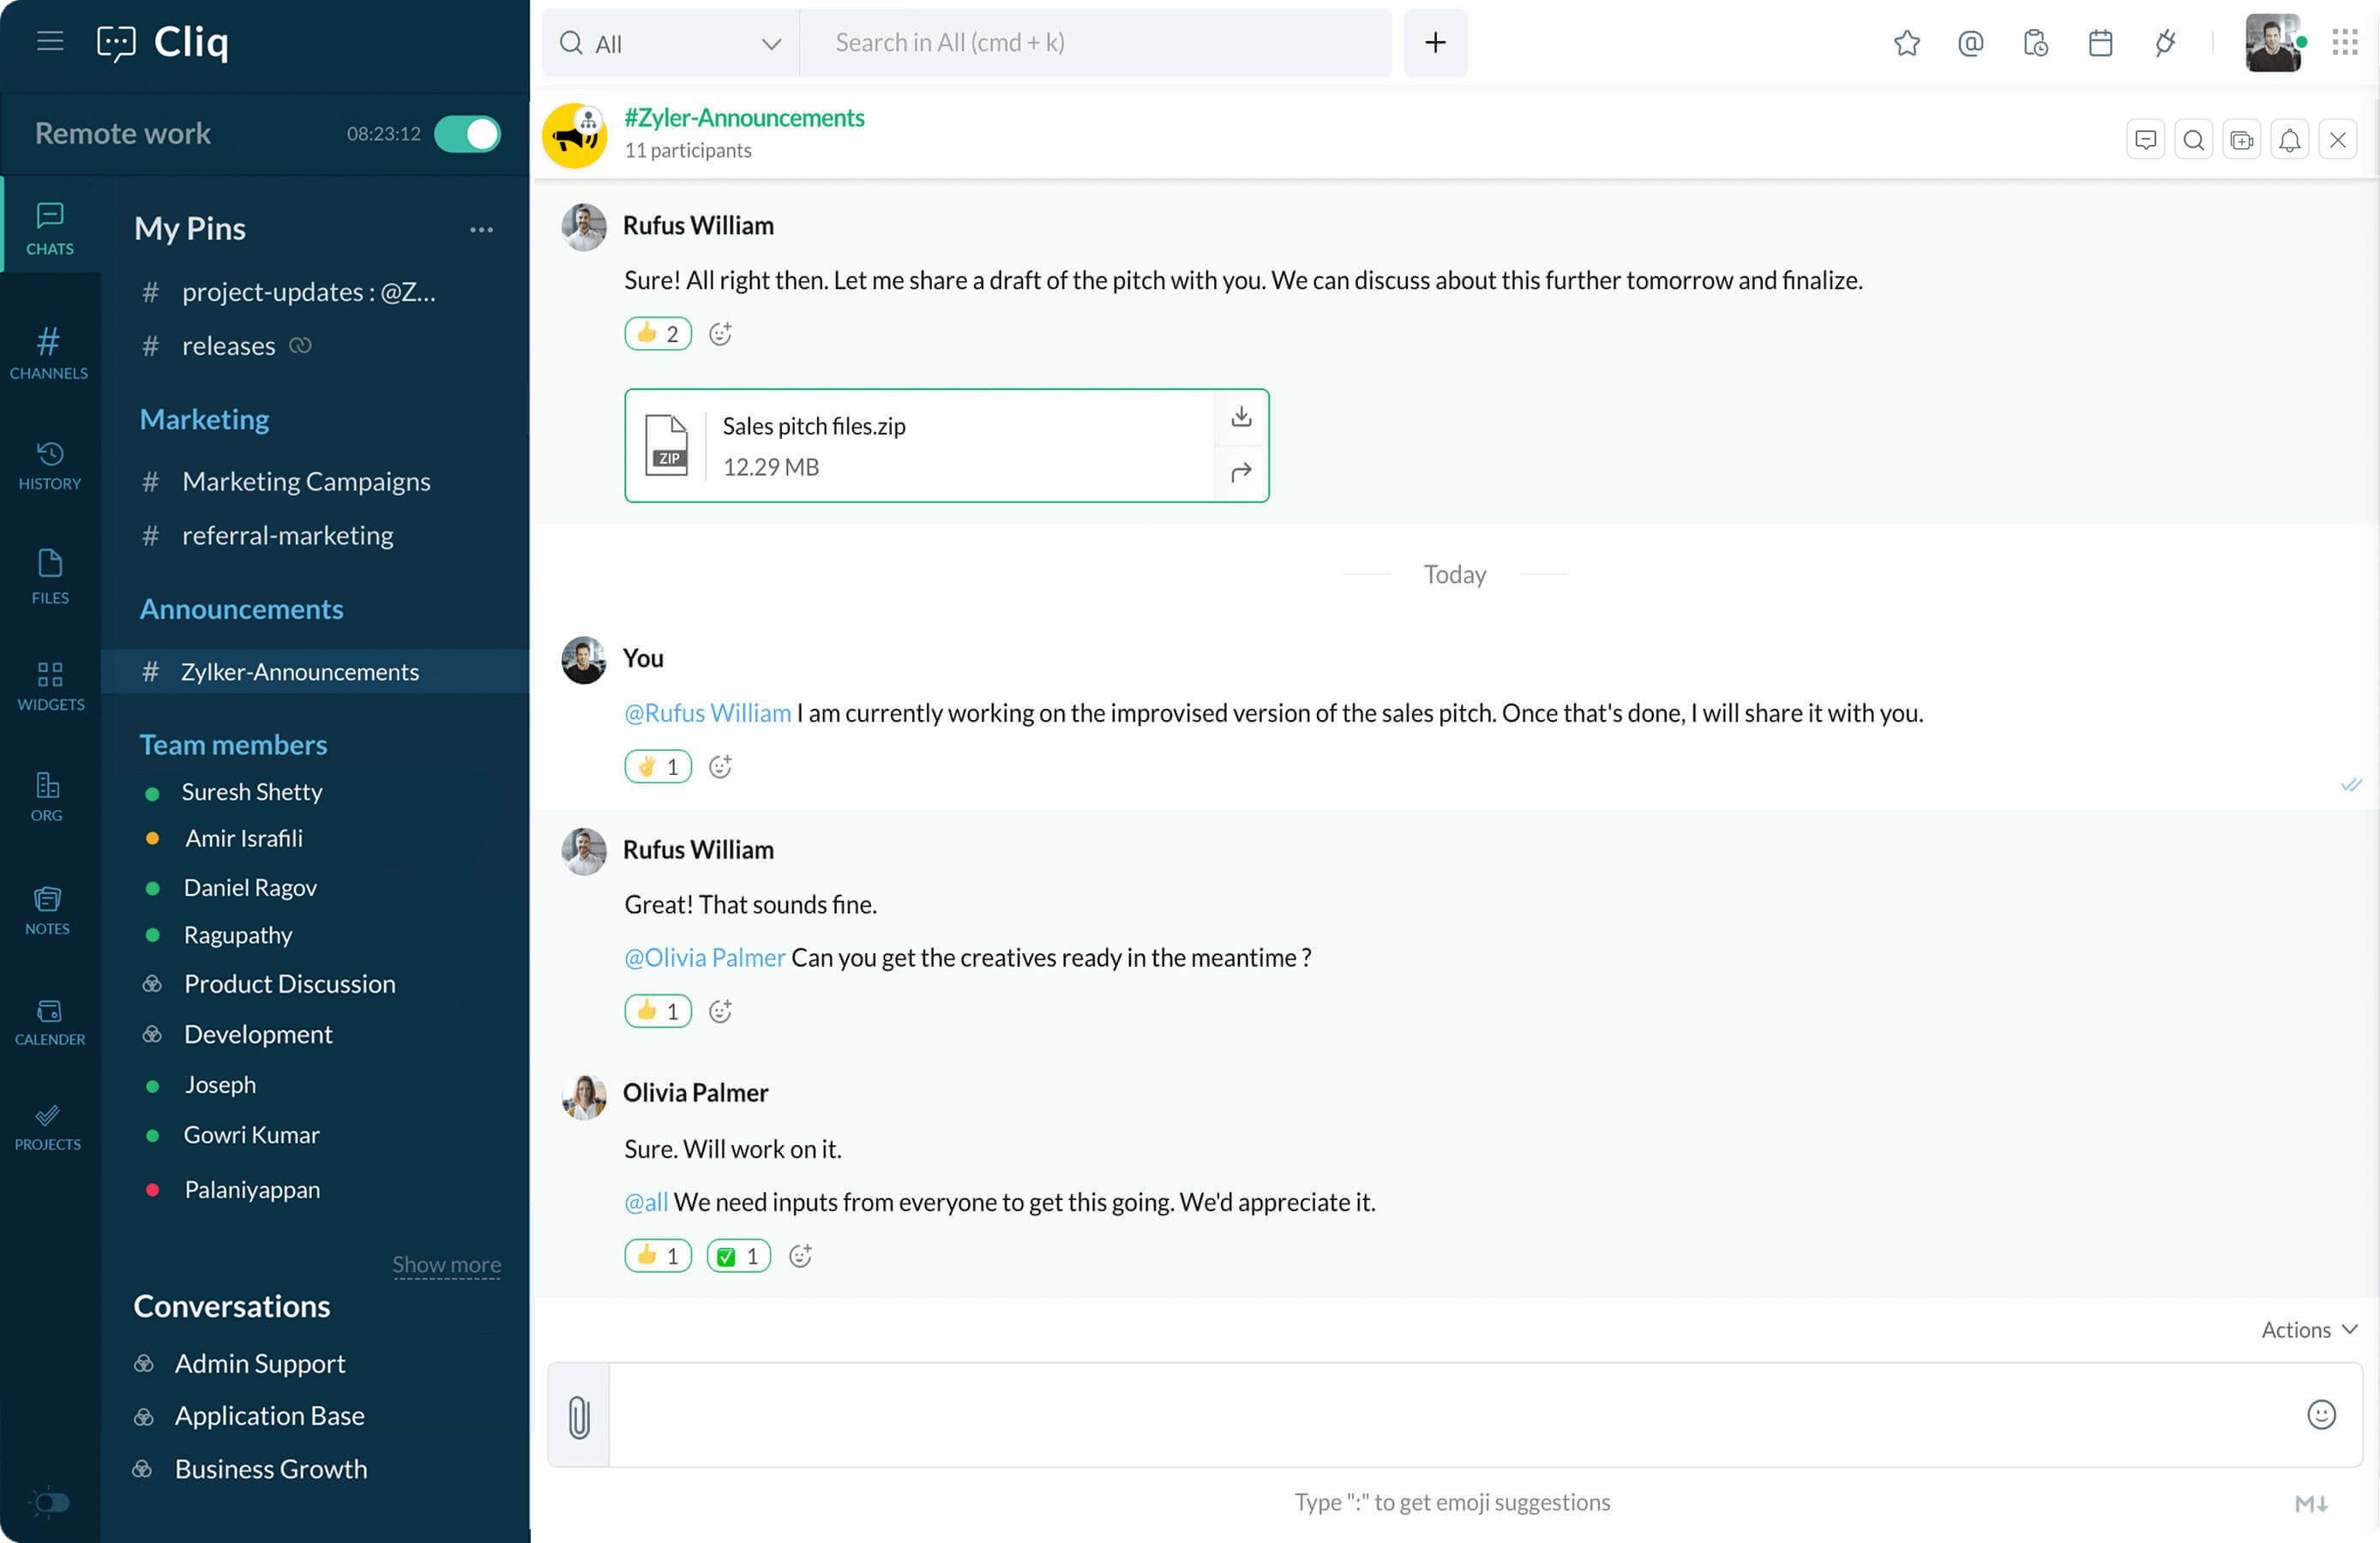Screen dimensions: 2380x1543
Task: Click the @all mention
Action: coord(646,1202)
